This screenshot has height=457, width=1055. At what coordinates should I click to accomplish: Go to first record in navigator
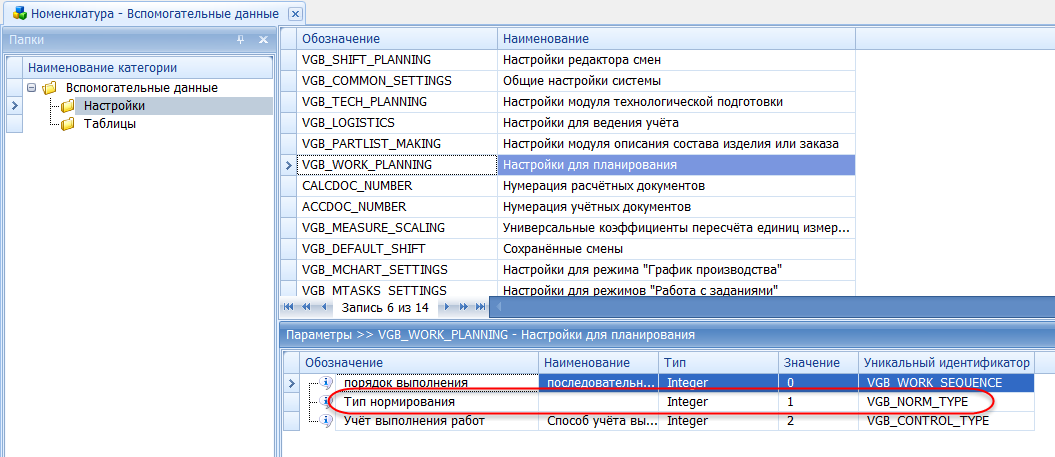point(290,307)
